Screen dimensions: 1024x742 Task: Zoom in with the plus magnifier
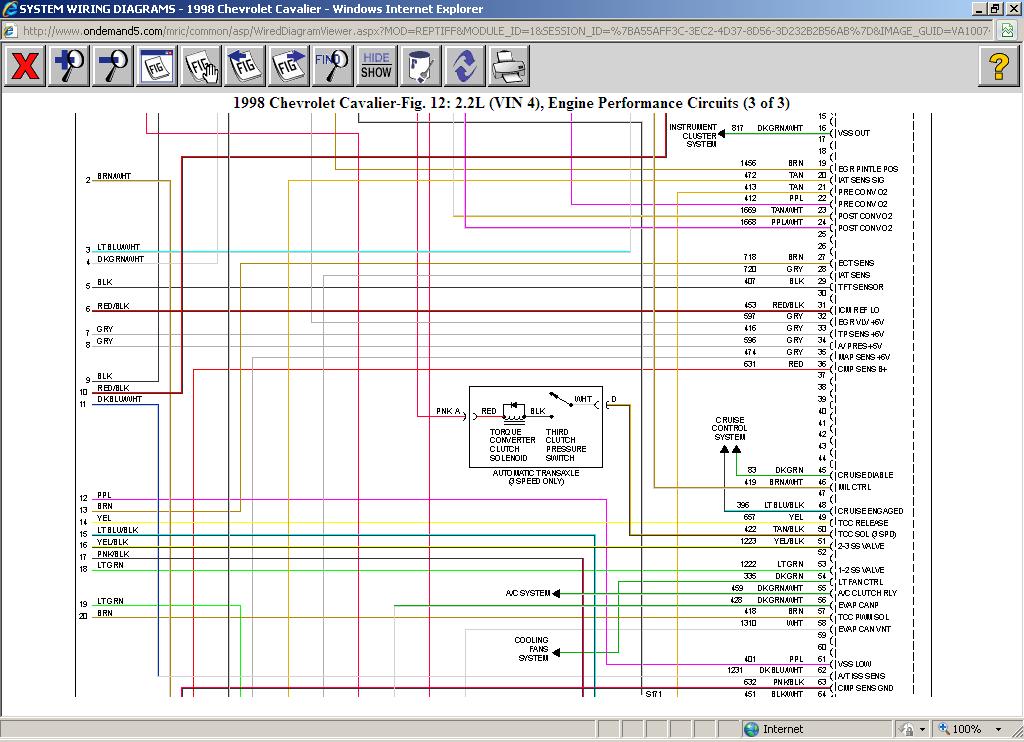coord(69,67)
